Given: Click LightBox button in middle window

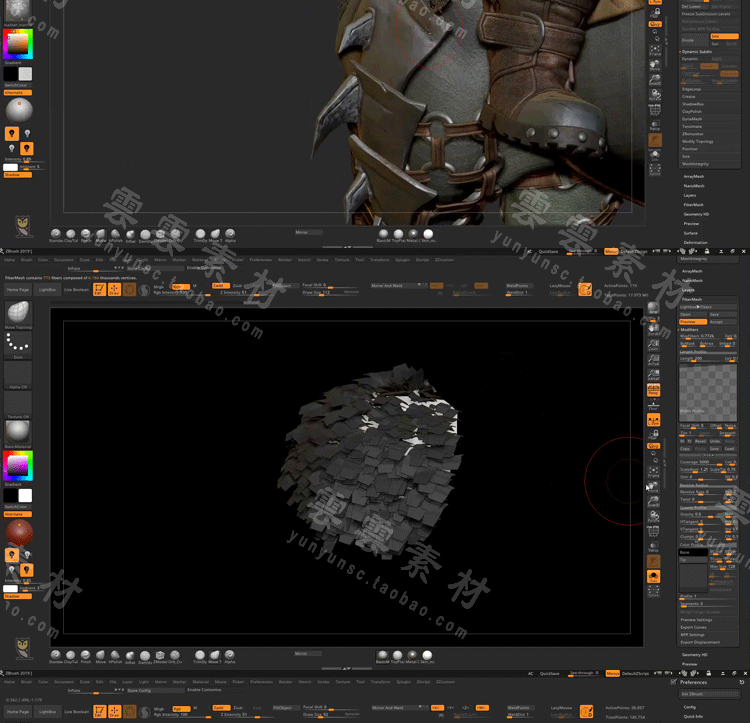Looking at the screenshot, I should click(x=47, y=289).
